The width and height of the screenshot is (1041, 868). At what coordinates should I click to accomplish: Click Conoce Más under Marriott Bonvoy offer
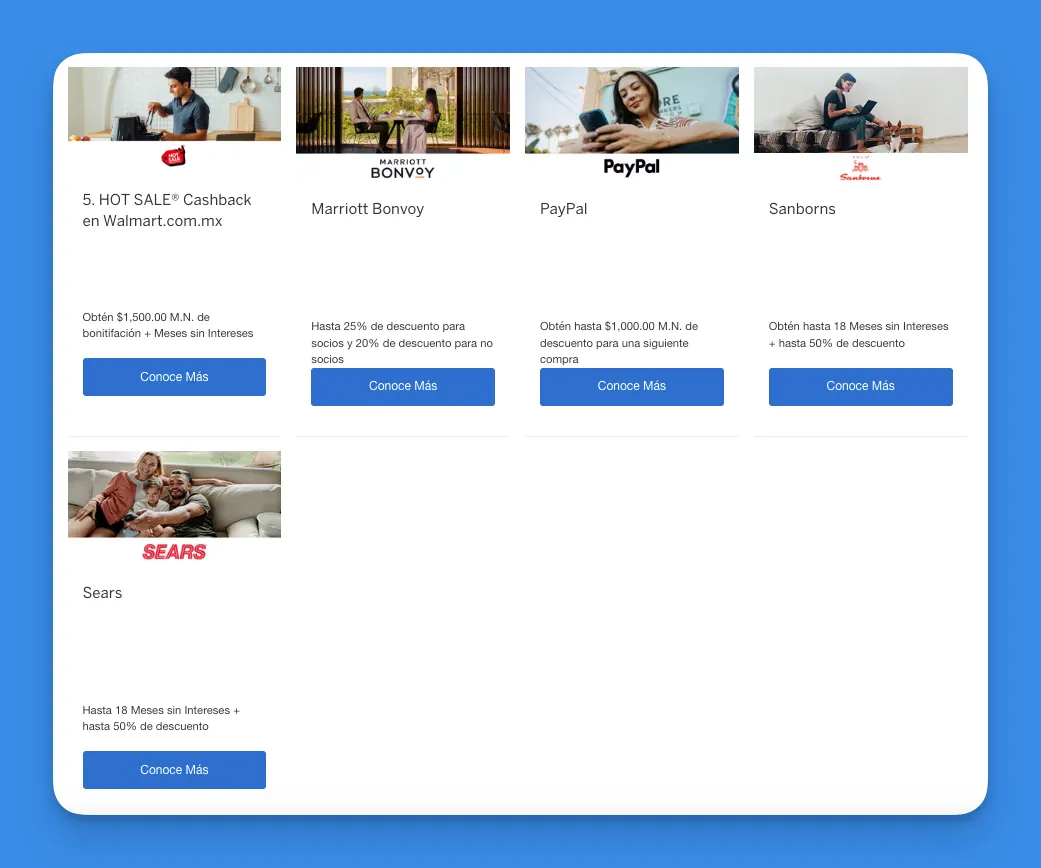[403, 387]
